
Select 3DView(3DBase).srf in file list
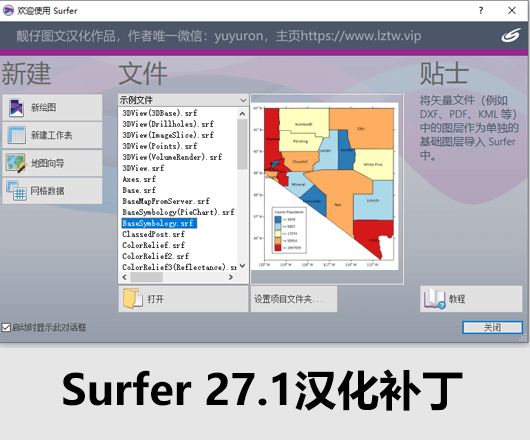point(160,113)
